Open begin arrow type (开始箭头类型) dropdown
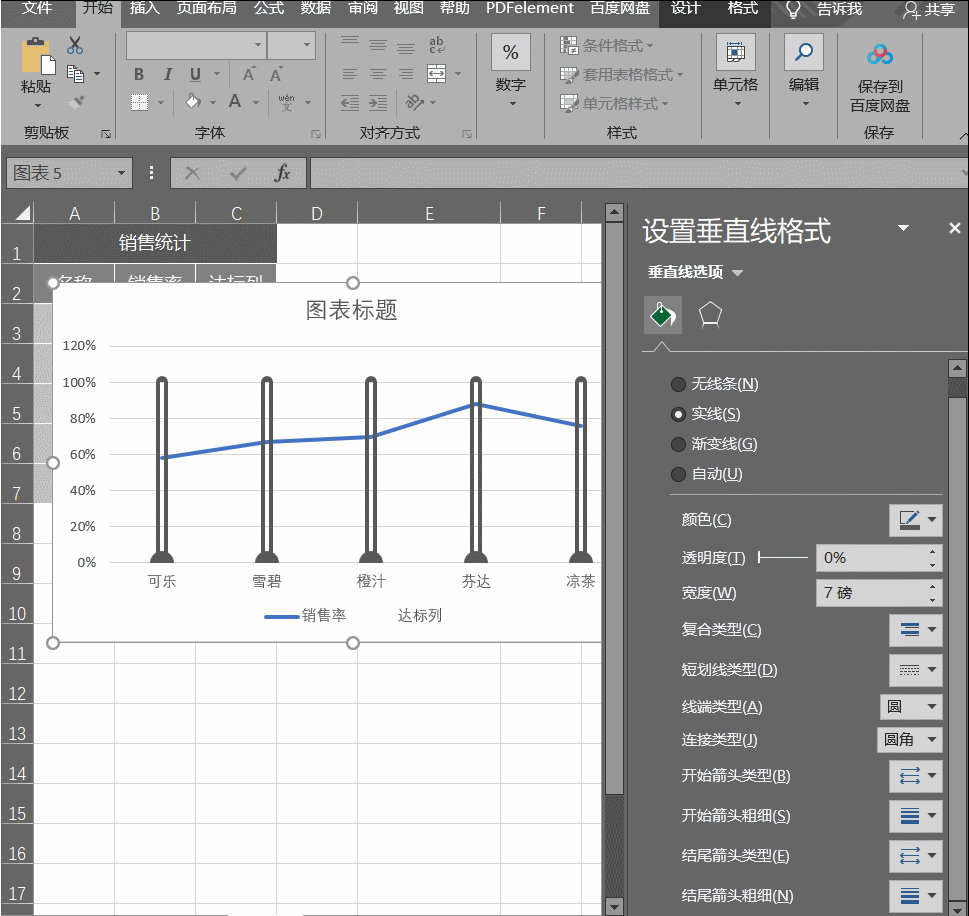This screenshot has width=969, height=916. pos(916,776)
